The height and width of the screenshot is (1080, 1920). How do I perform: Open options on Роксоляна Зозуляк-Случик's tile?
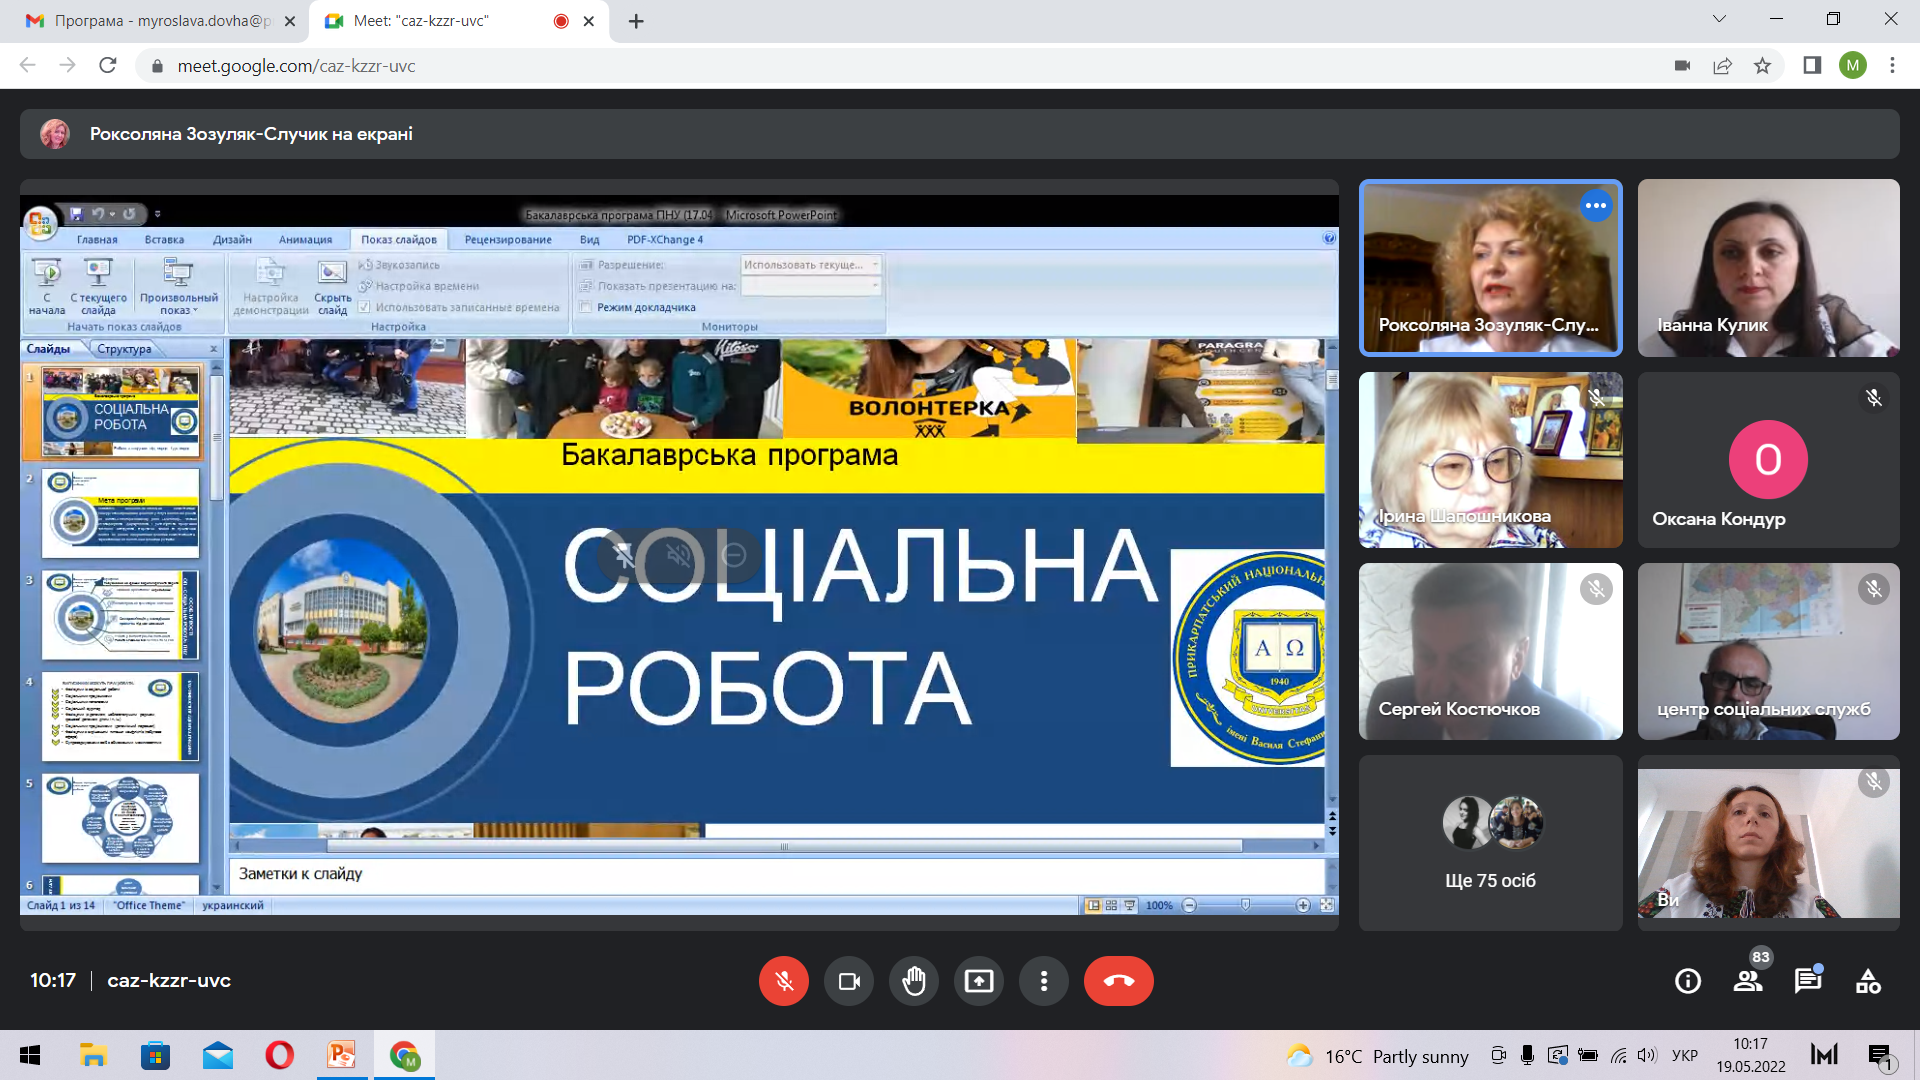[x=1595, y=206]
